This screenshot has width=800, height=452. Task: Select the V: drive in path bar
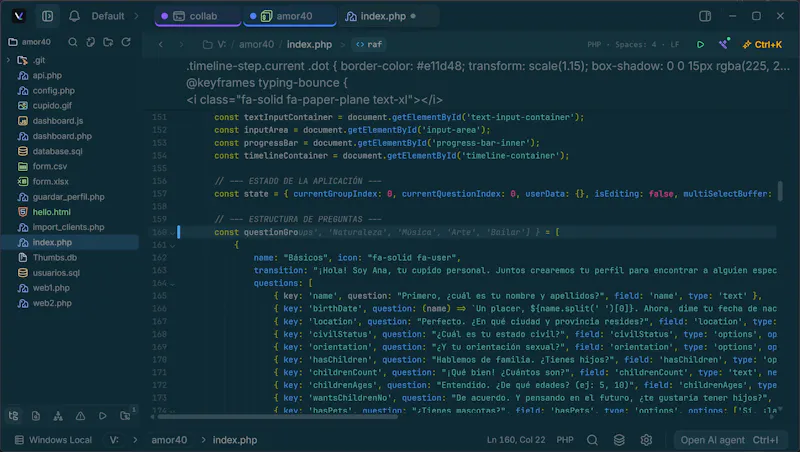[x=114, y=440]
